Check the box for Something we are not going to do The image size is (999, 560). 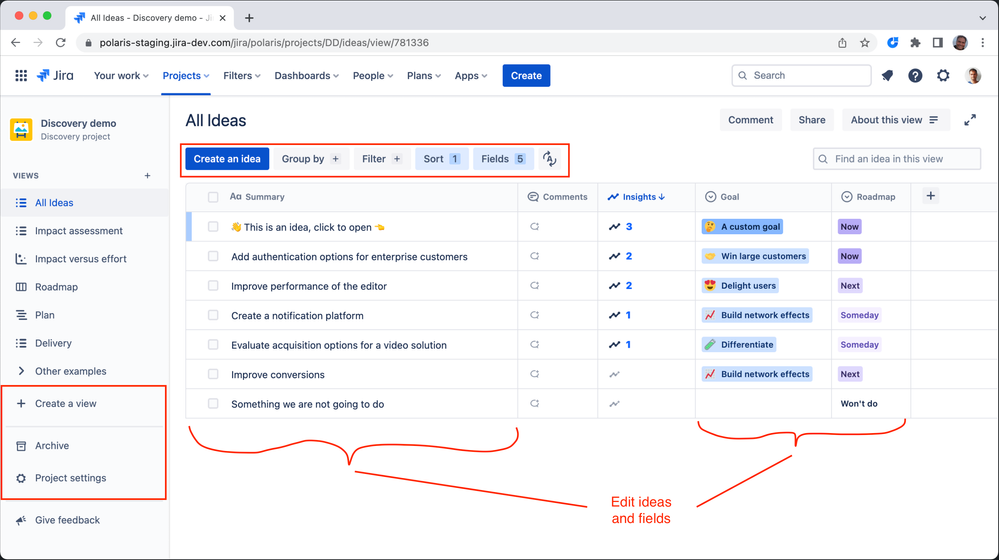point(213,403)
